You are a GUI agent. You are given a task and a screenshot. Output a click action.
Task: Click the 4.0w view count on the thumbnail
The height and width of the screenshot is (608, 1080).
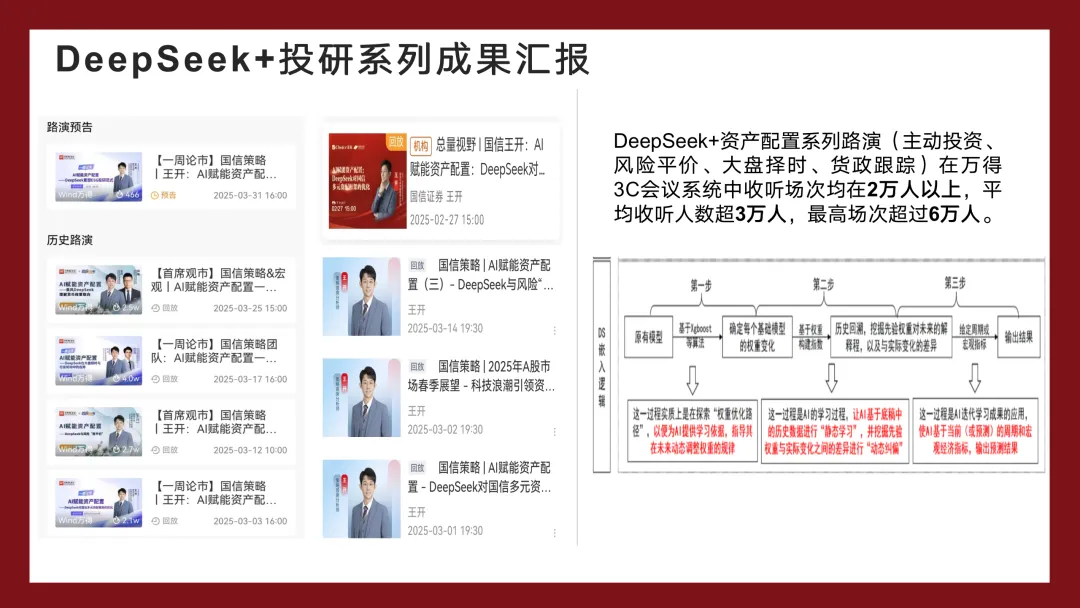127,379
